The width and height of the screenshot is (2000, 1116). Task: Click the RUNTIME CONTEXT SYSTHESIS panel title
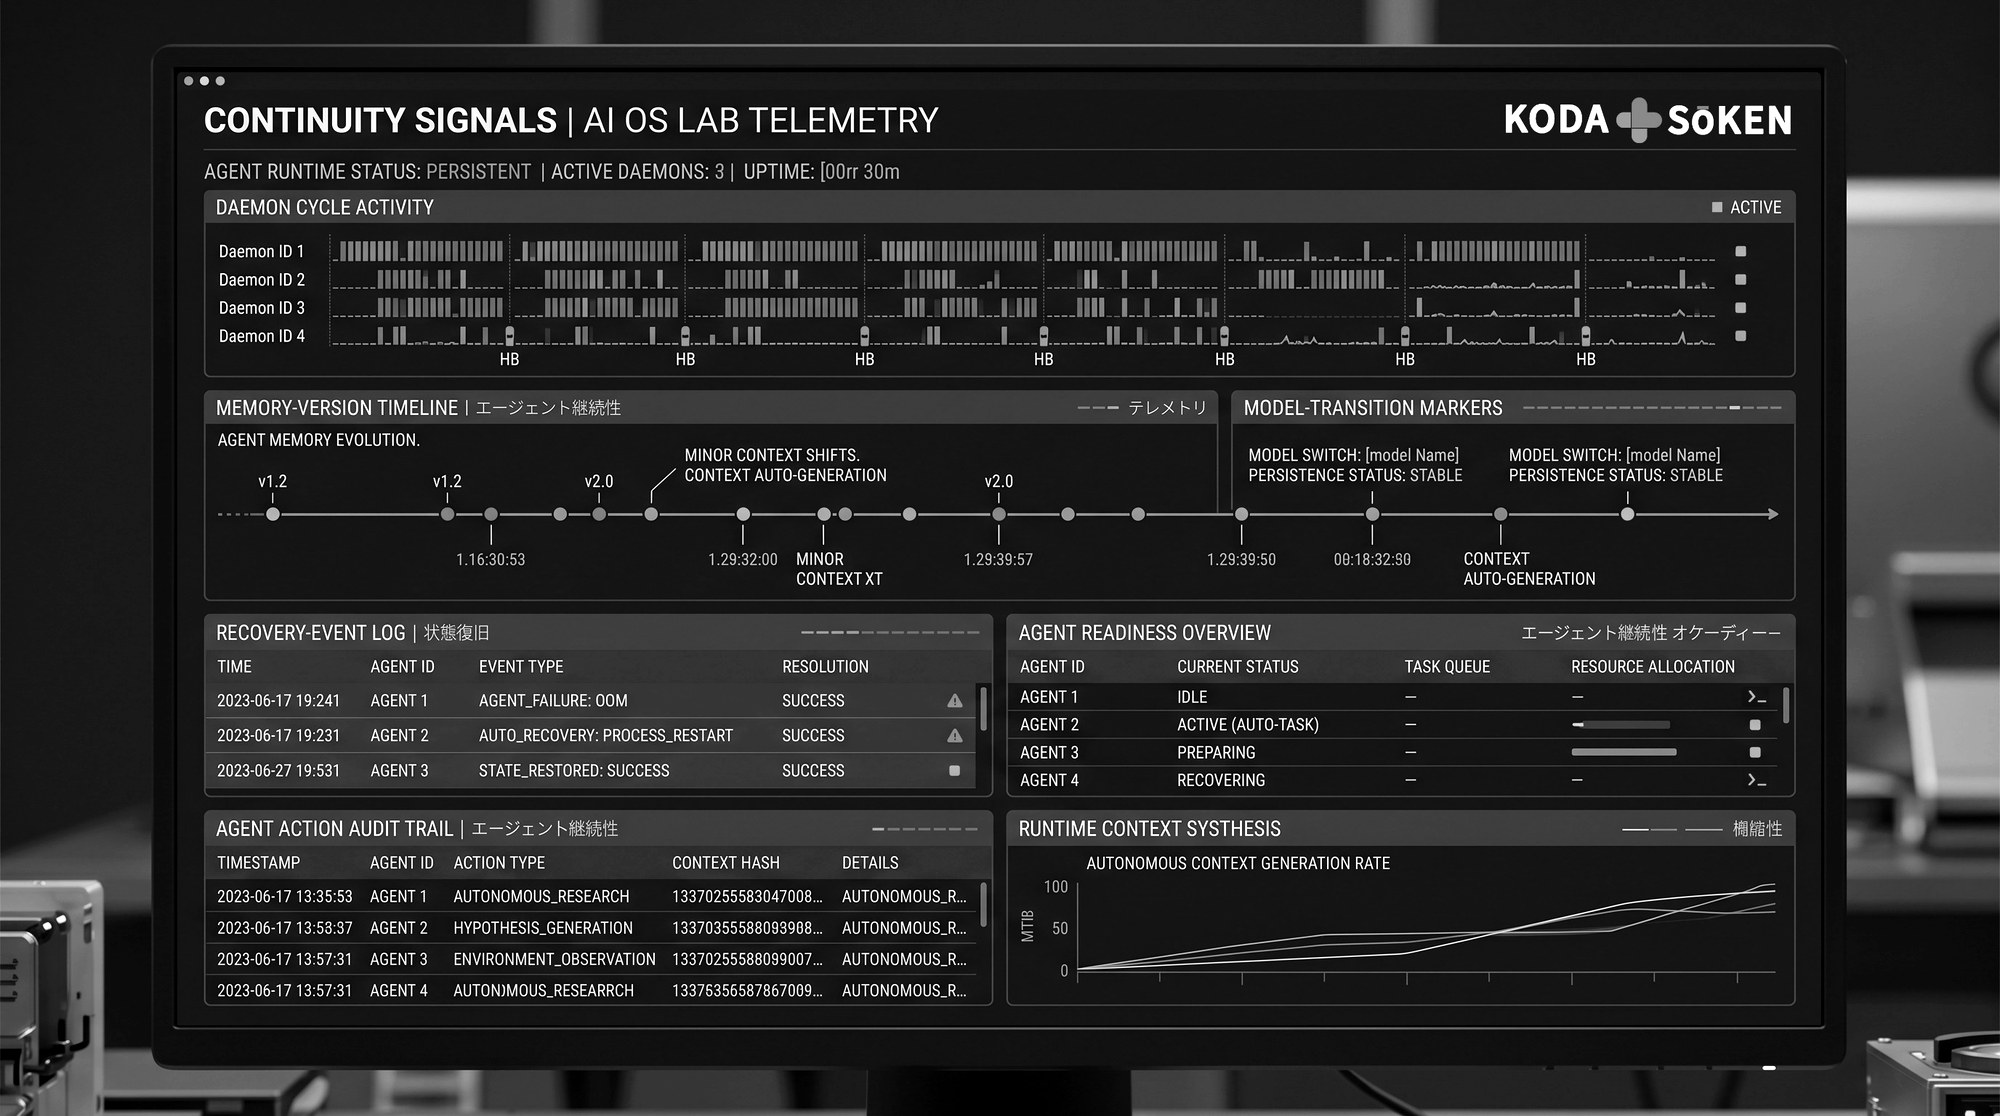click(x=1150, y=829)
